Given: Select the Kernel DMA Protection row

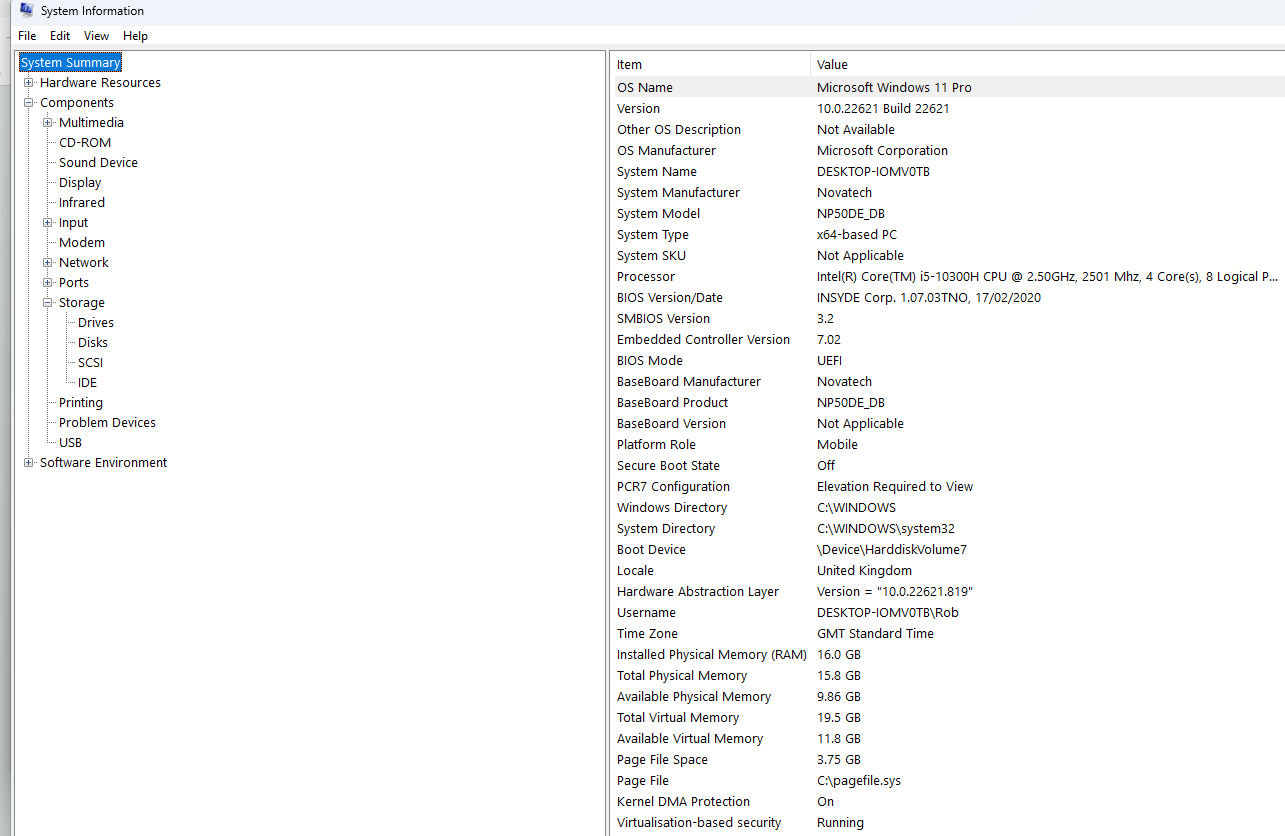Looking at the screenshot, I should (x=947, y=802).
